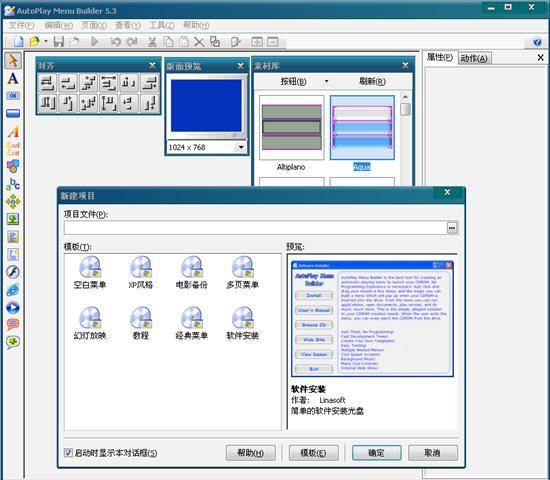Open the 编辑(W) menu
The width and height of the screenshot is (550, 480).
[x=58, y=25]
